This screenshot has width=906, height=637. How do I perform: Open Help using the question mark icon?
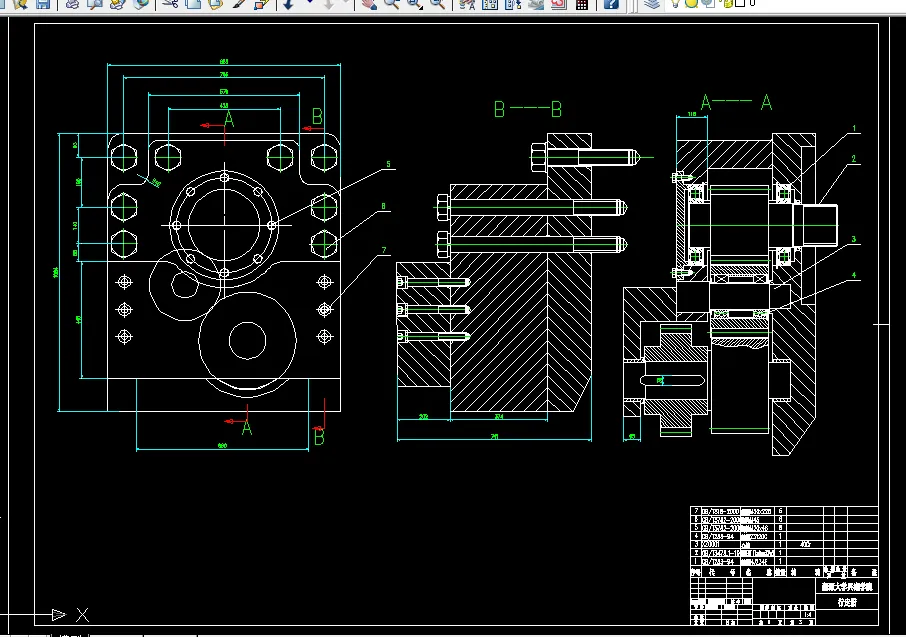[x=611, y=4]
